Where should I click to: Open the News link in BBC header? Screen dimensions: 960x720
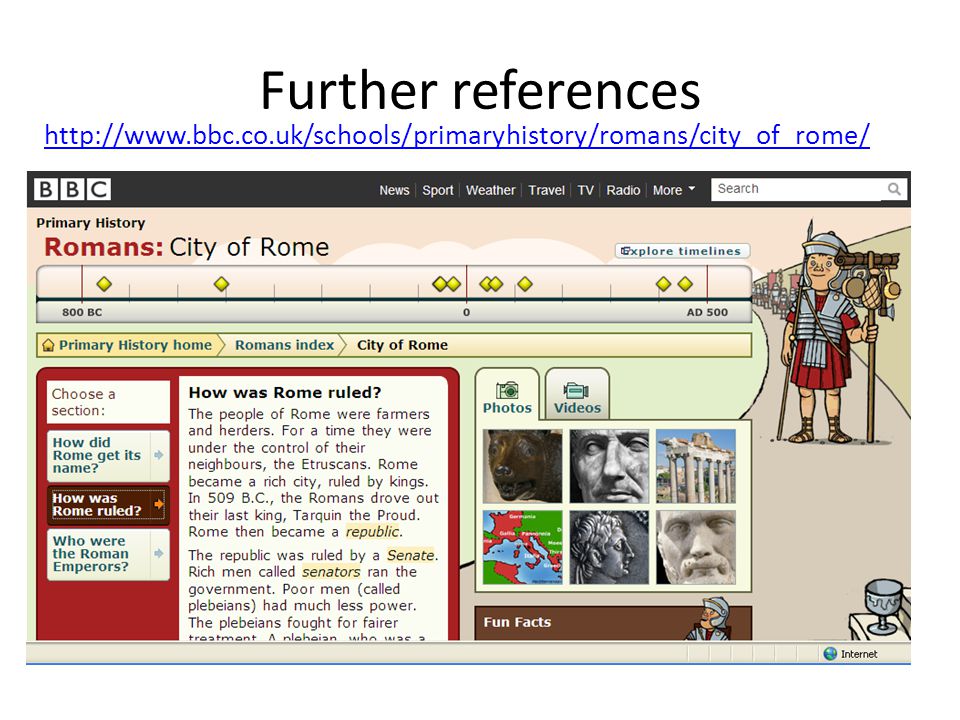coord(394,190)
